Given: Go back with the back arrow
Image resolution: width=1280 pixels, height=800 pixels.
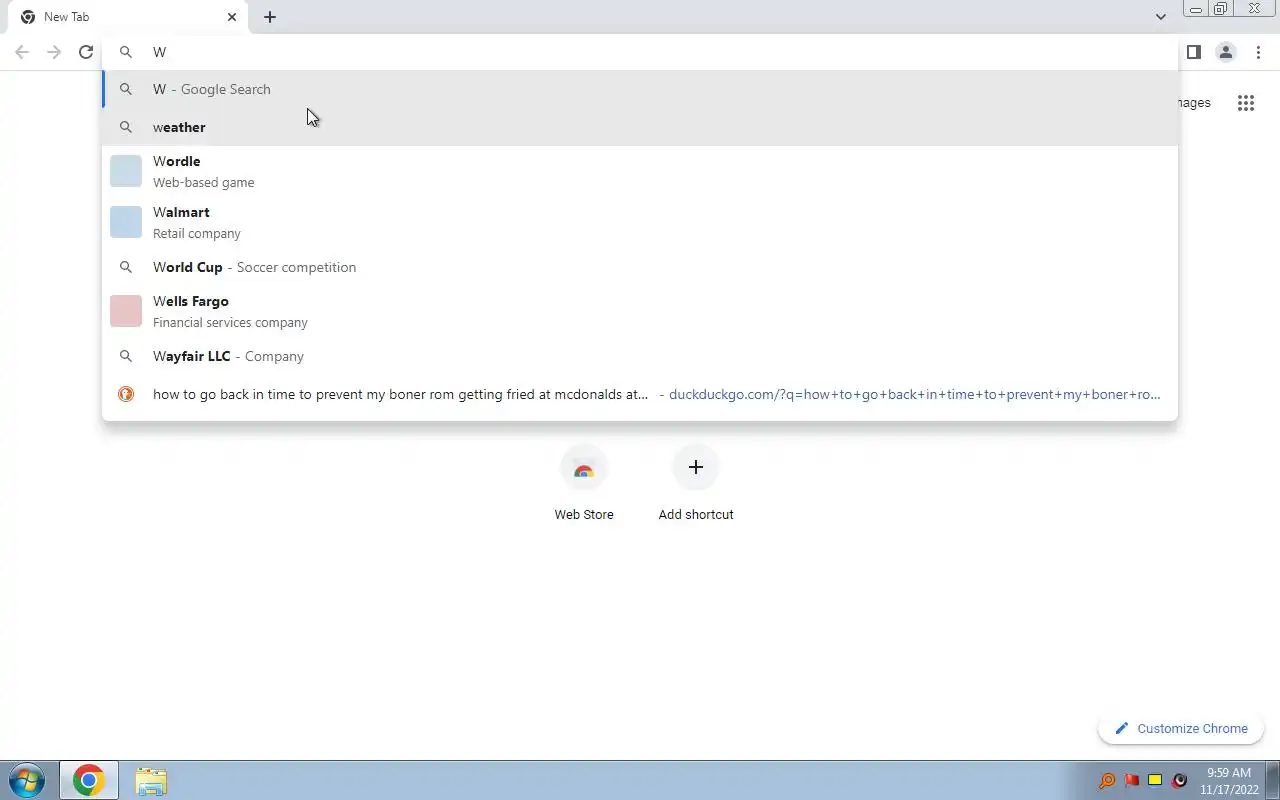Looking at the screenshot, I should point(22,52).
